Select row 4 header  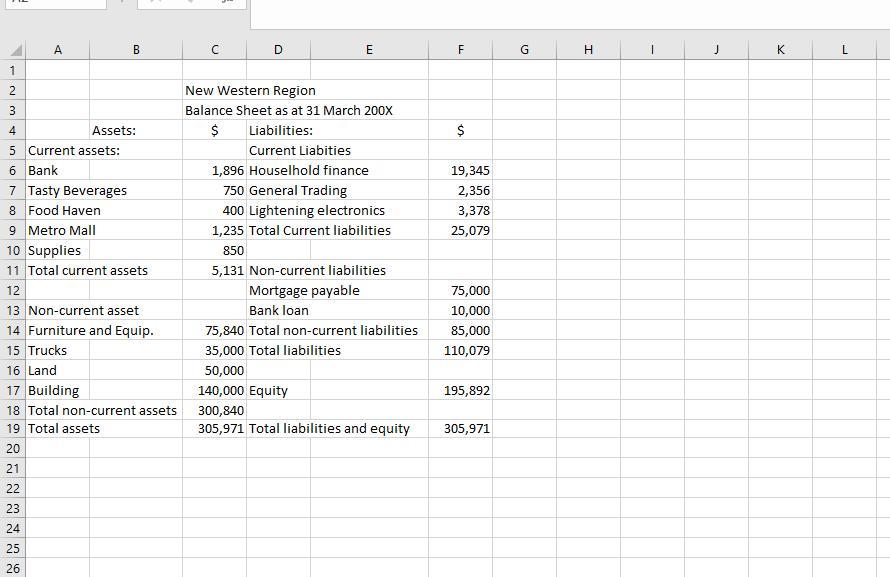tap(12, 130)
